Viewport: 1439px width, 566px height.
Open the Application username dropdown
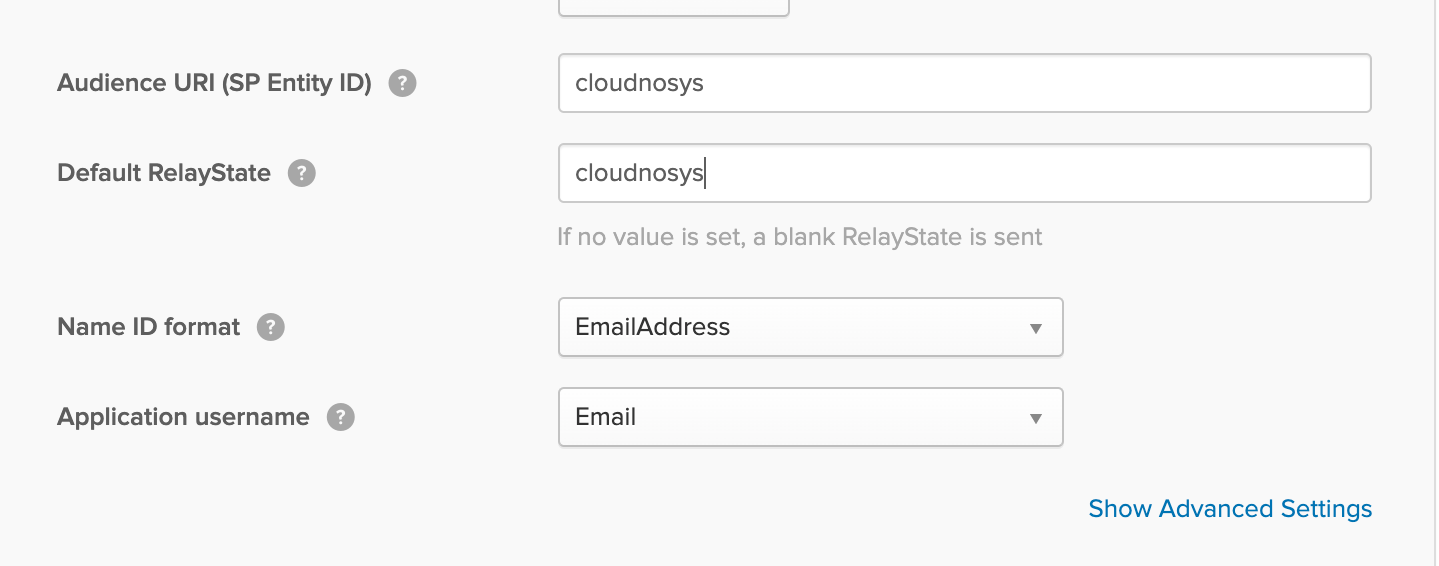[810, 417]
